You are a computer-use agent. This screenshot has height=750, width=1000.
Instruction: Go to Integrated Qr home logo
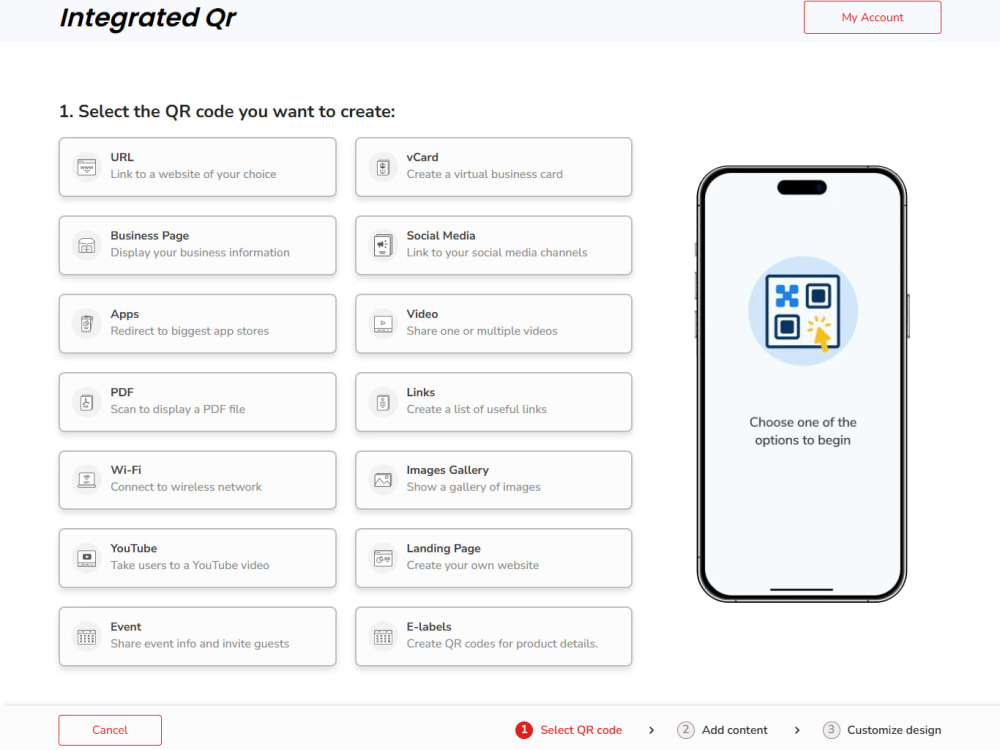(148, 18)
